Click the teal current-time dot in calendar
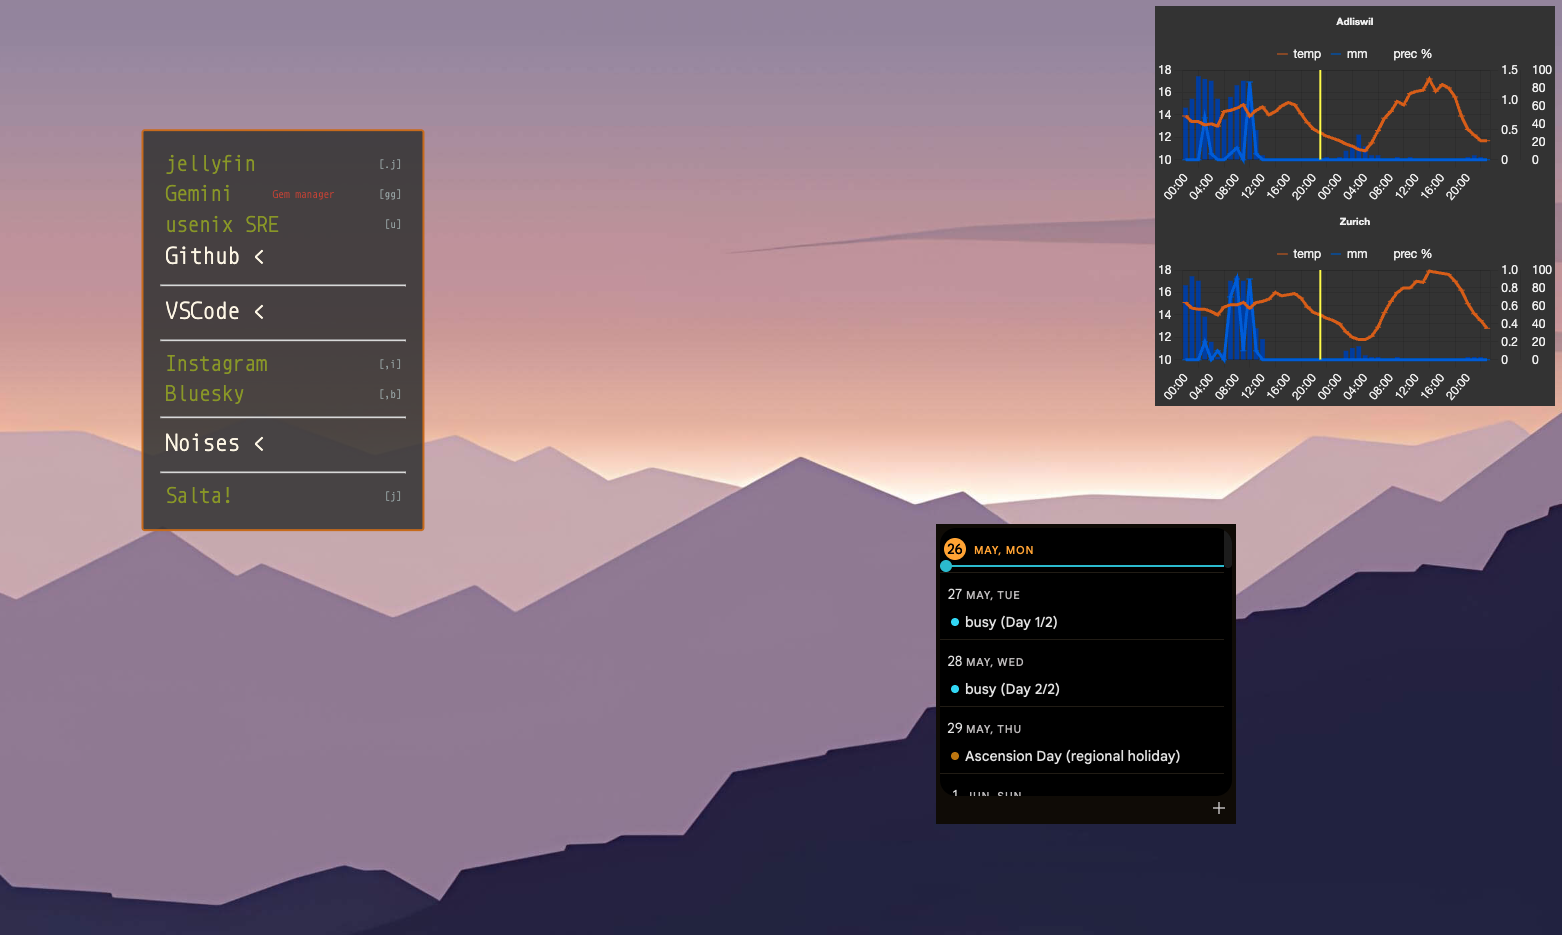Screen dimensions: 1562x935 [946, 566]
